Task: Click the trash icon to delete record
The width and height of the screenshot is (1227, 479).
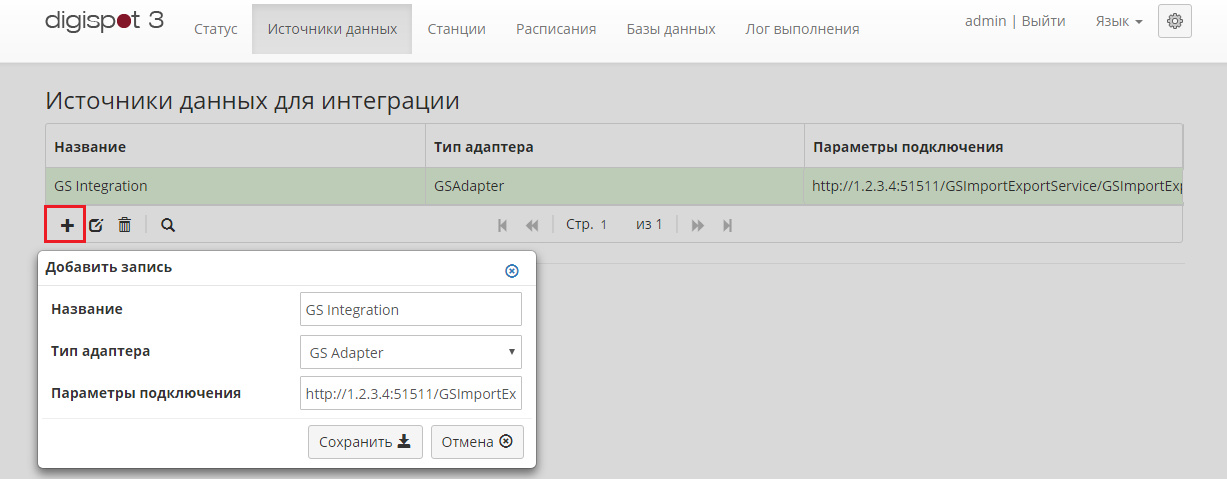Action: [x=124, y=225]
